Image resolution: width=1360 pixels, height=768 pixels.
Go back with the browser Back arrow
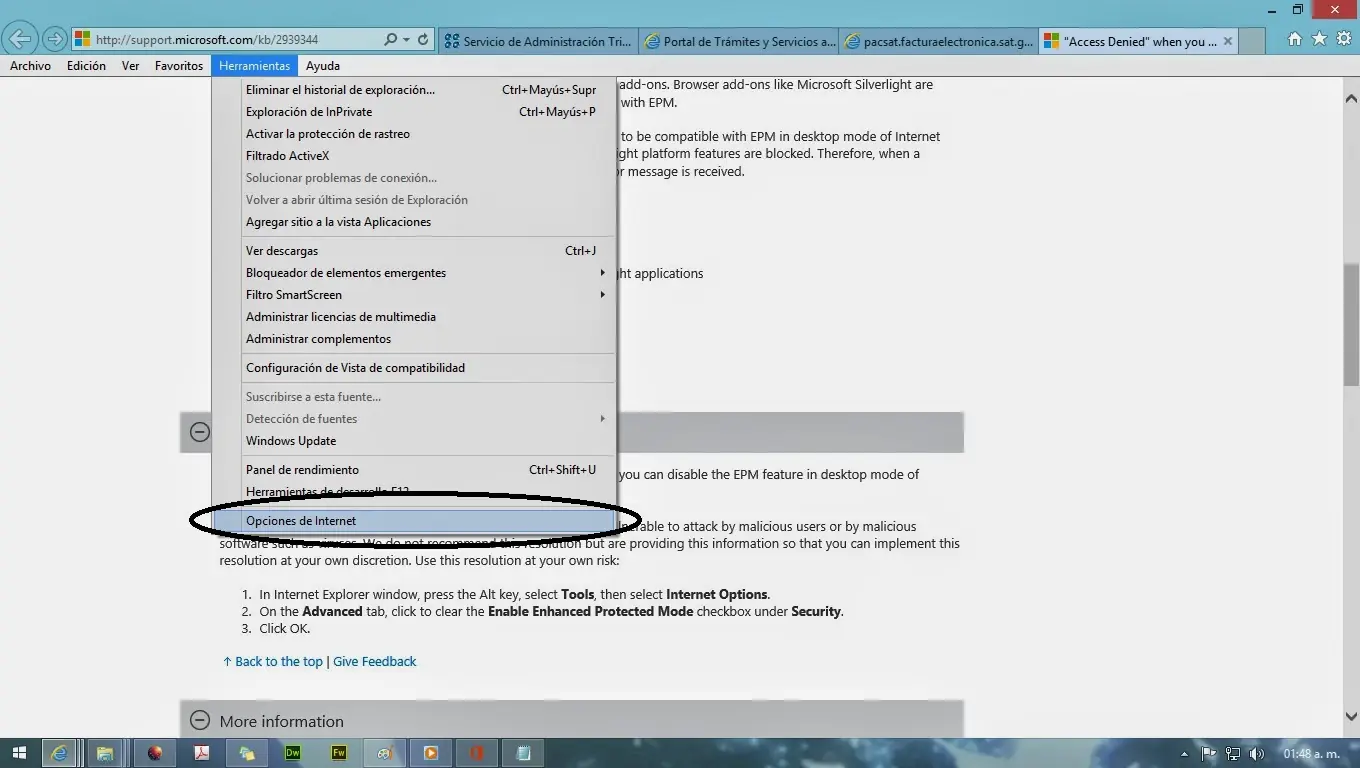(20, 40)
